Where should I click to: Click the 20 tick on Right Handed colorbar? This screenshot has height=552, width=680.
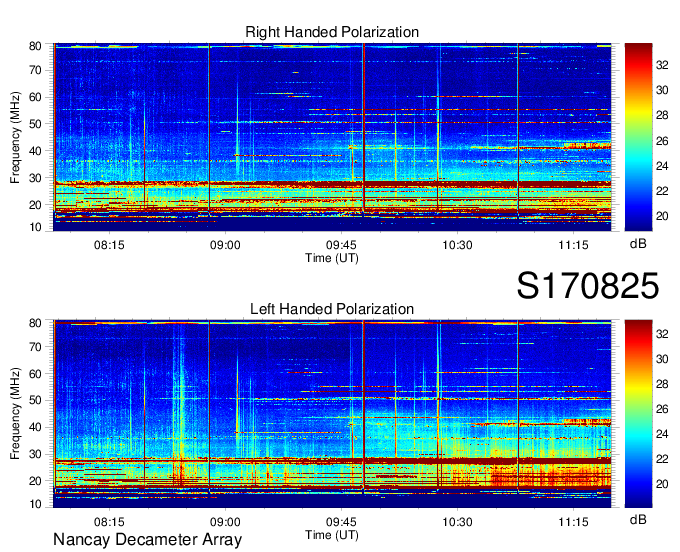(x=662, y=216)
